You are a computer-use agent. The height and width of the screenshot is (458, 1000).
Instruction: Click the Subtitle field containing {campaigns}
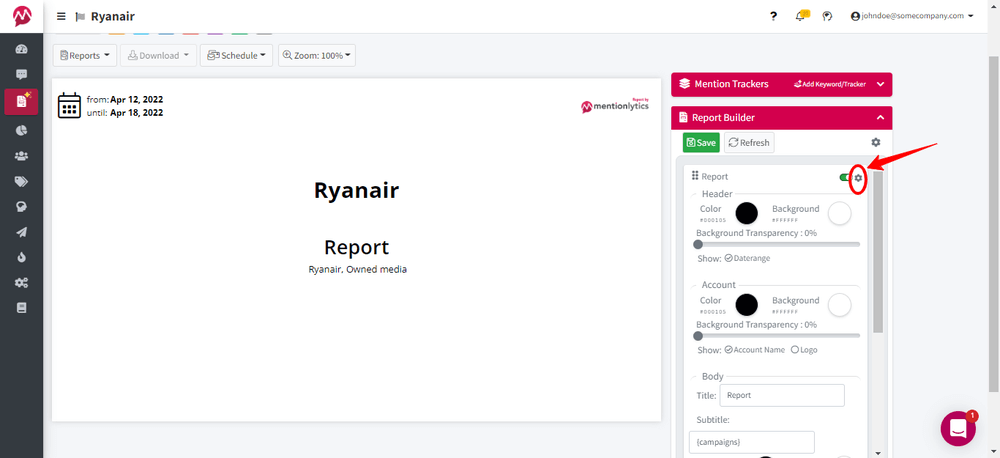[x=752, y=442]
